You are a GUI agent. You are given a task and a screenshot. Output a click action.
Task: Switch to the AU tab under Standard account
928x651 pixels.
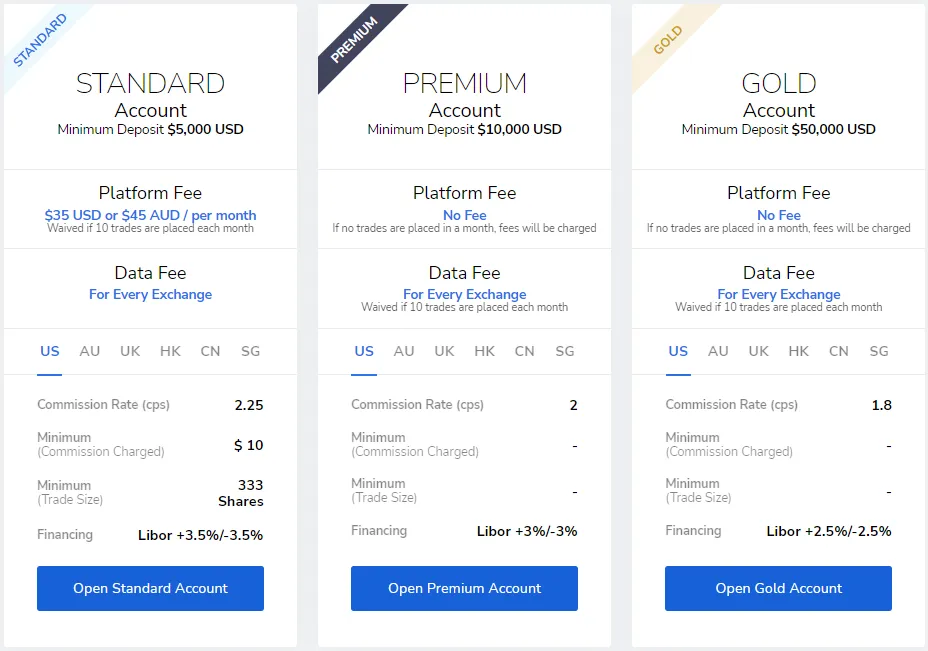89,351
